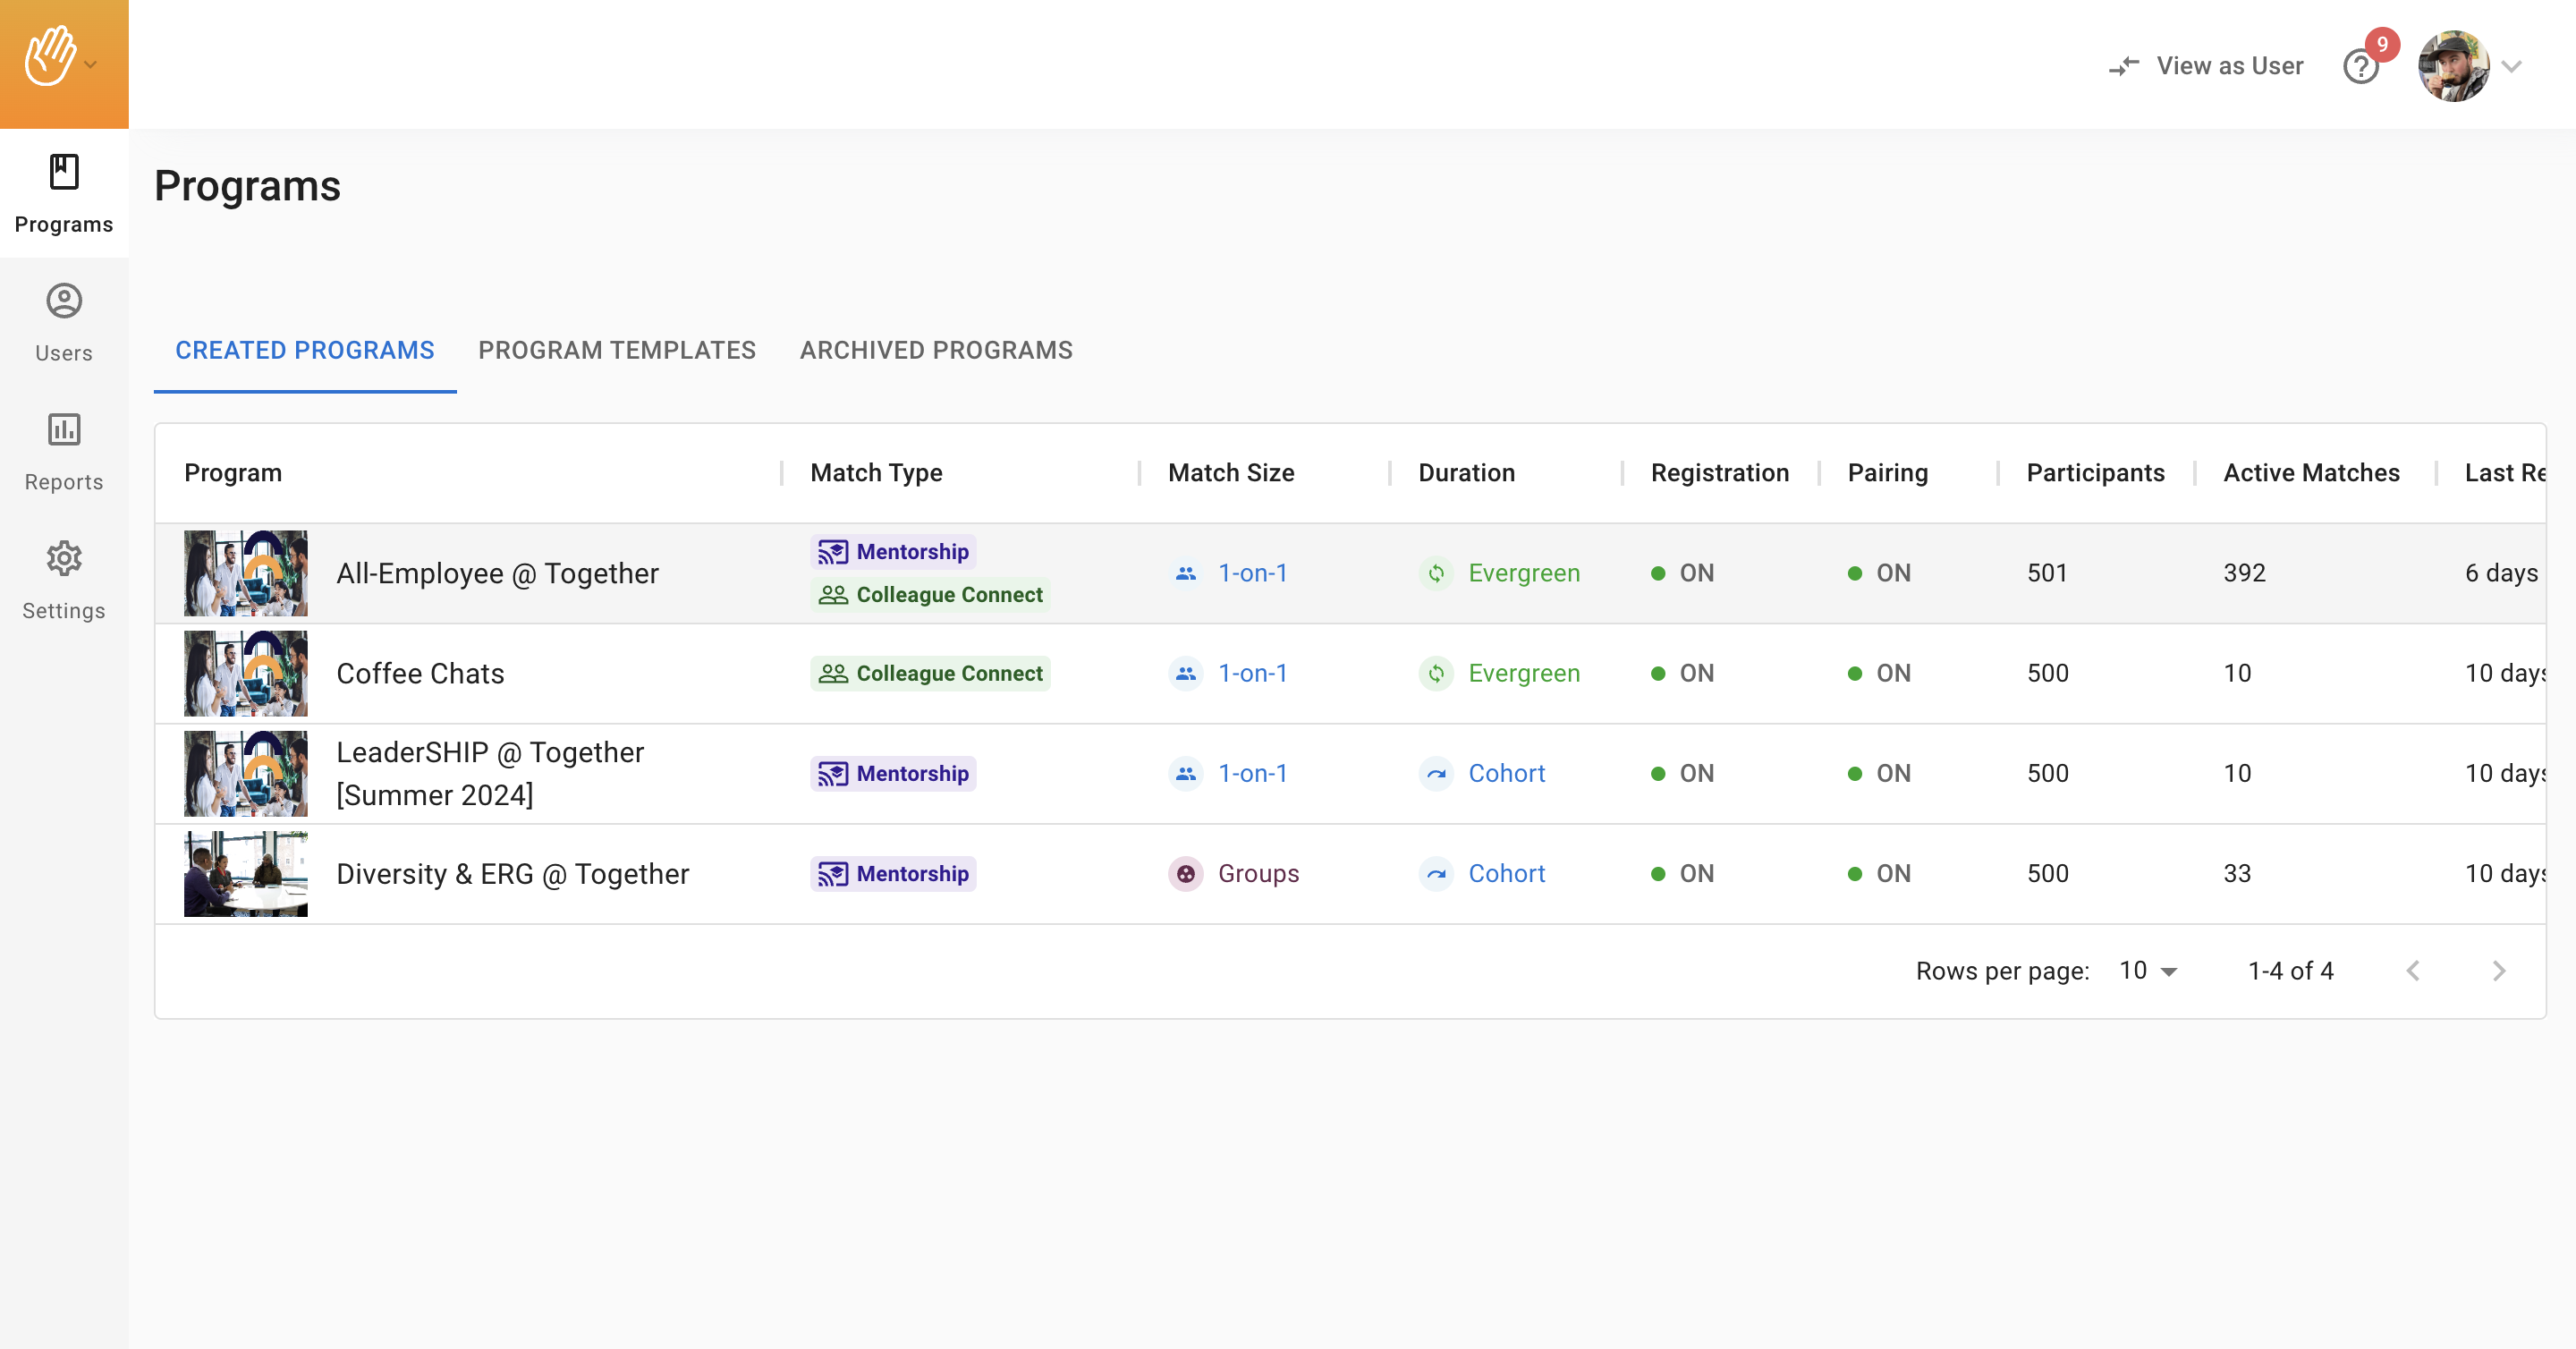Image resolution: width=2576 pixels, height=1349 pixels.
Task: Switch to the Program Templates tab
Action: 617,349
